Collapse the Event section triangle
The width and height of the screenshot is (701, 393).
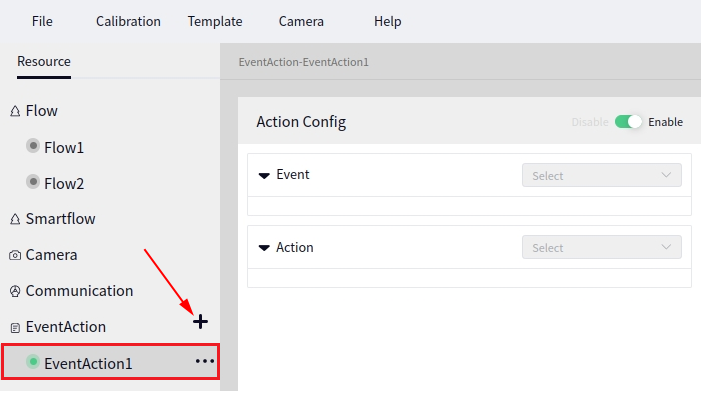tap(264, 176)
